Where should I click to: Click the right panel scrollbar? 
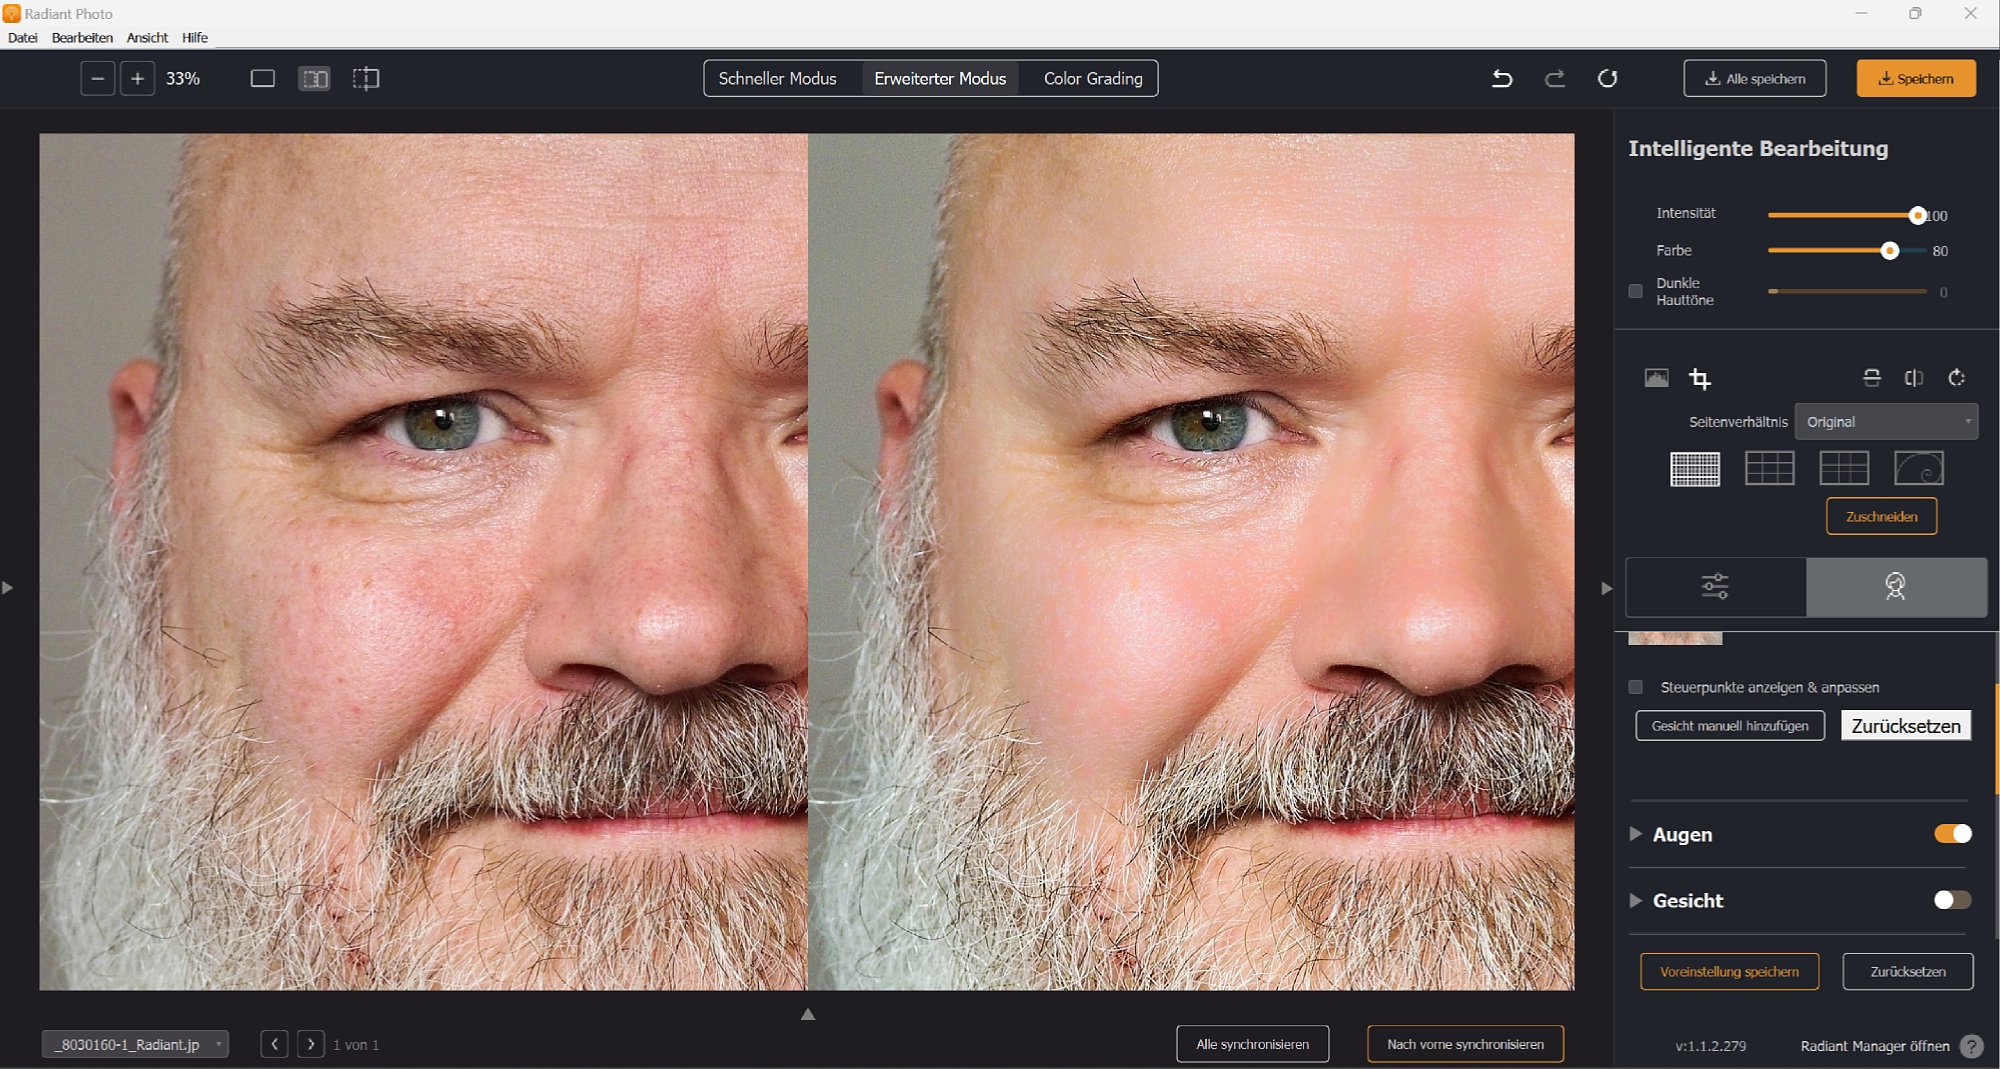click(x=1996, y=740)
